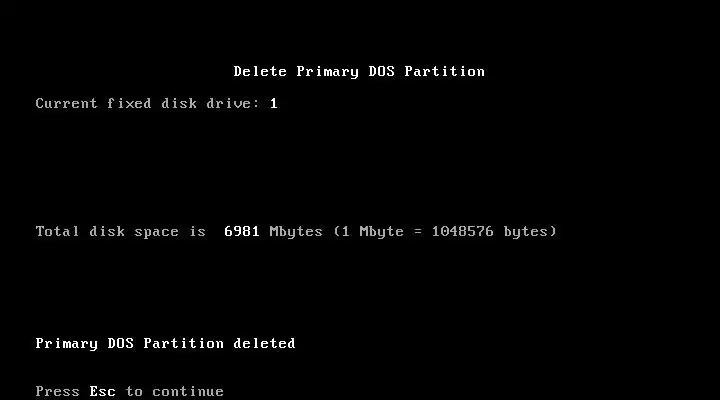The image size is (720, 400).
Task: Click the word space in disk line
Action: click(x=156, y=231)
